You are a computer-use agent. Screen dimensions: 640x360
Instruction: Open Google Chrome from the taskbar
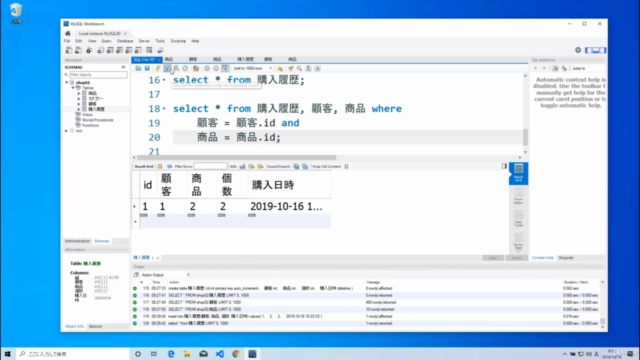[236, 354]
